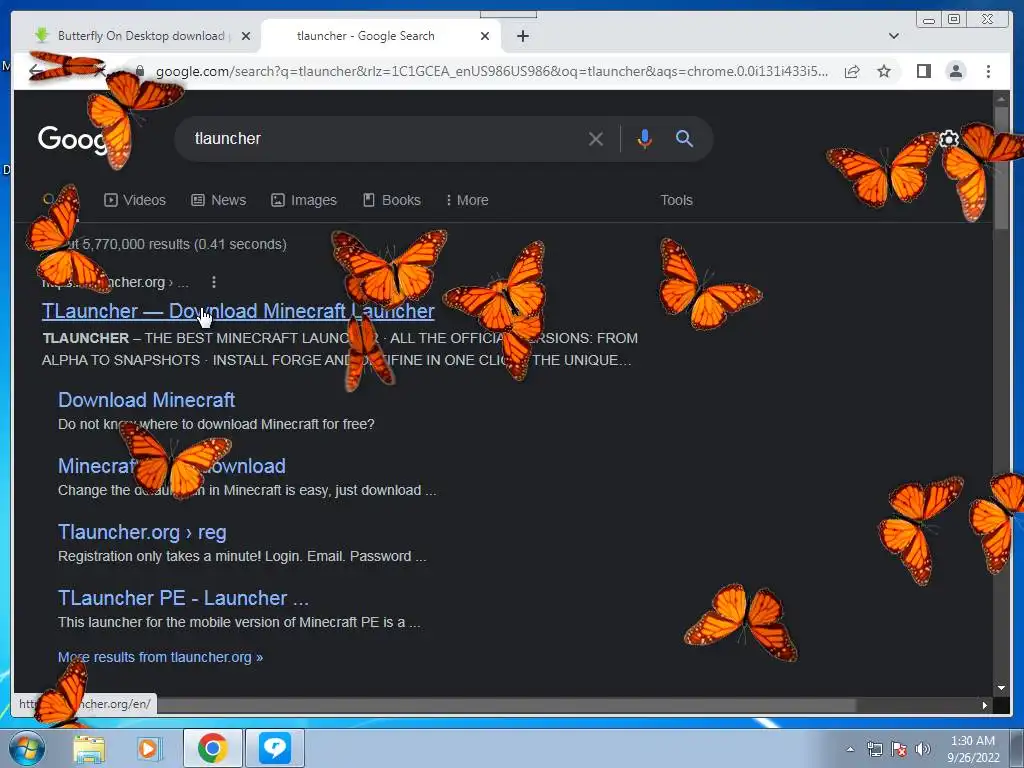Filter results by Videos
This screenshot has height=768, width=1024.
click(135, 200)
